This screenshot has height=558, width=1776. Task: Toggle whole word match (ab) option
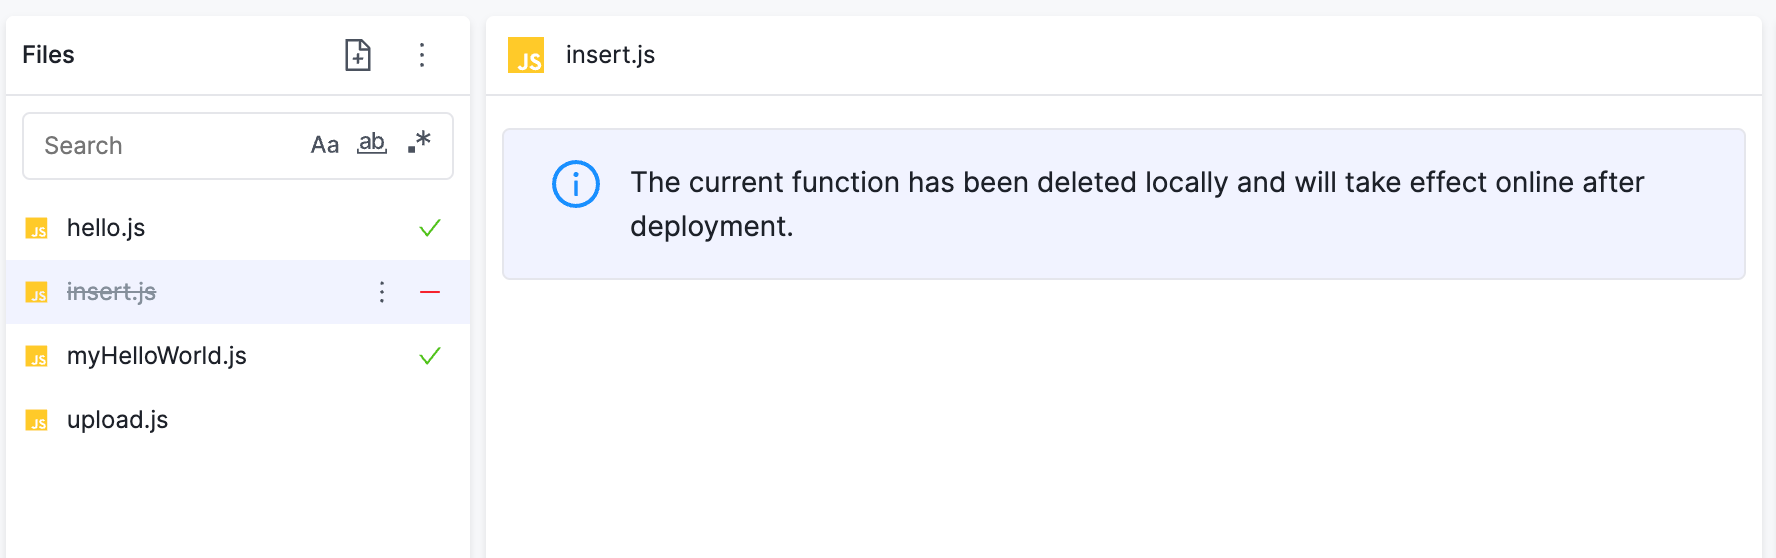[372, 144]
